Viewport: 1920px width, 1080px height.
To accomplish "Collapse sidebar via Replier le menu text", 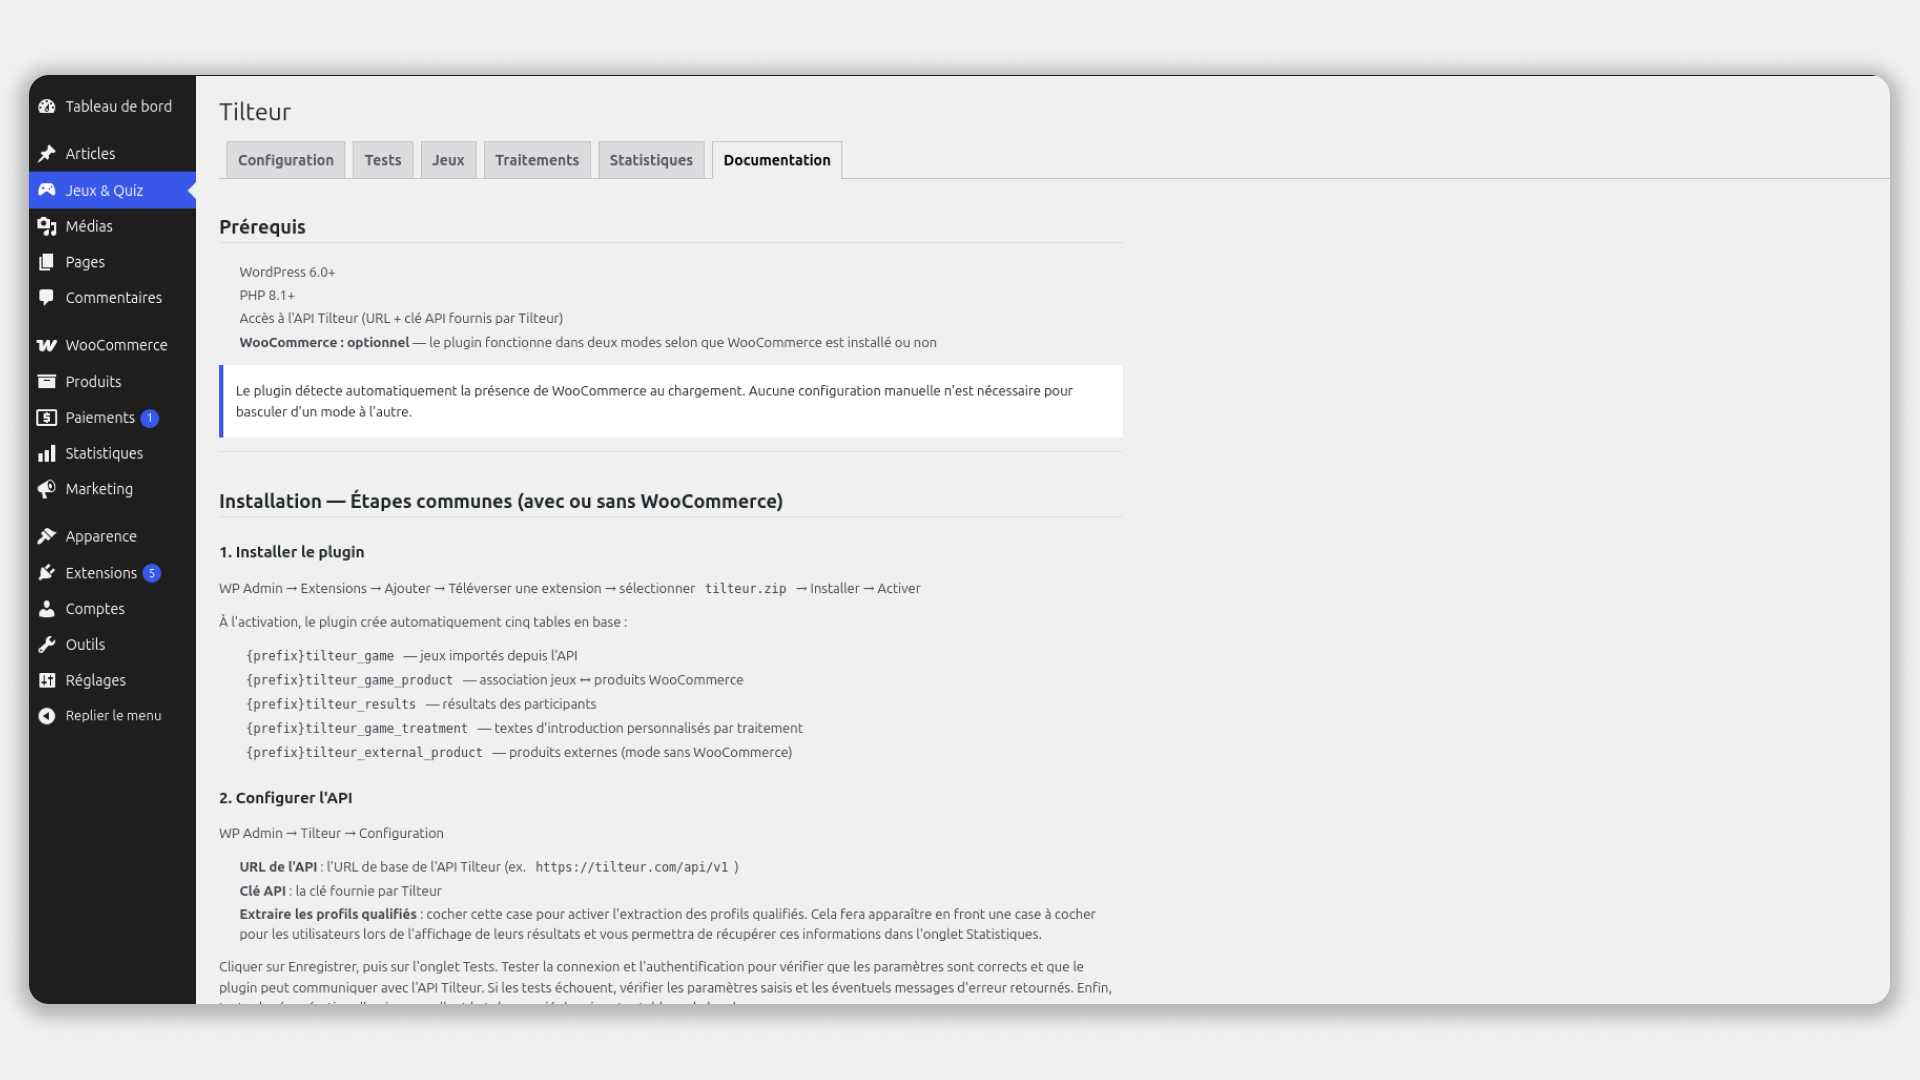I will point(114,716).
